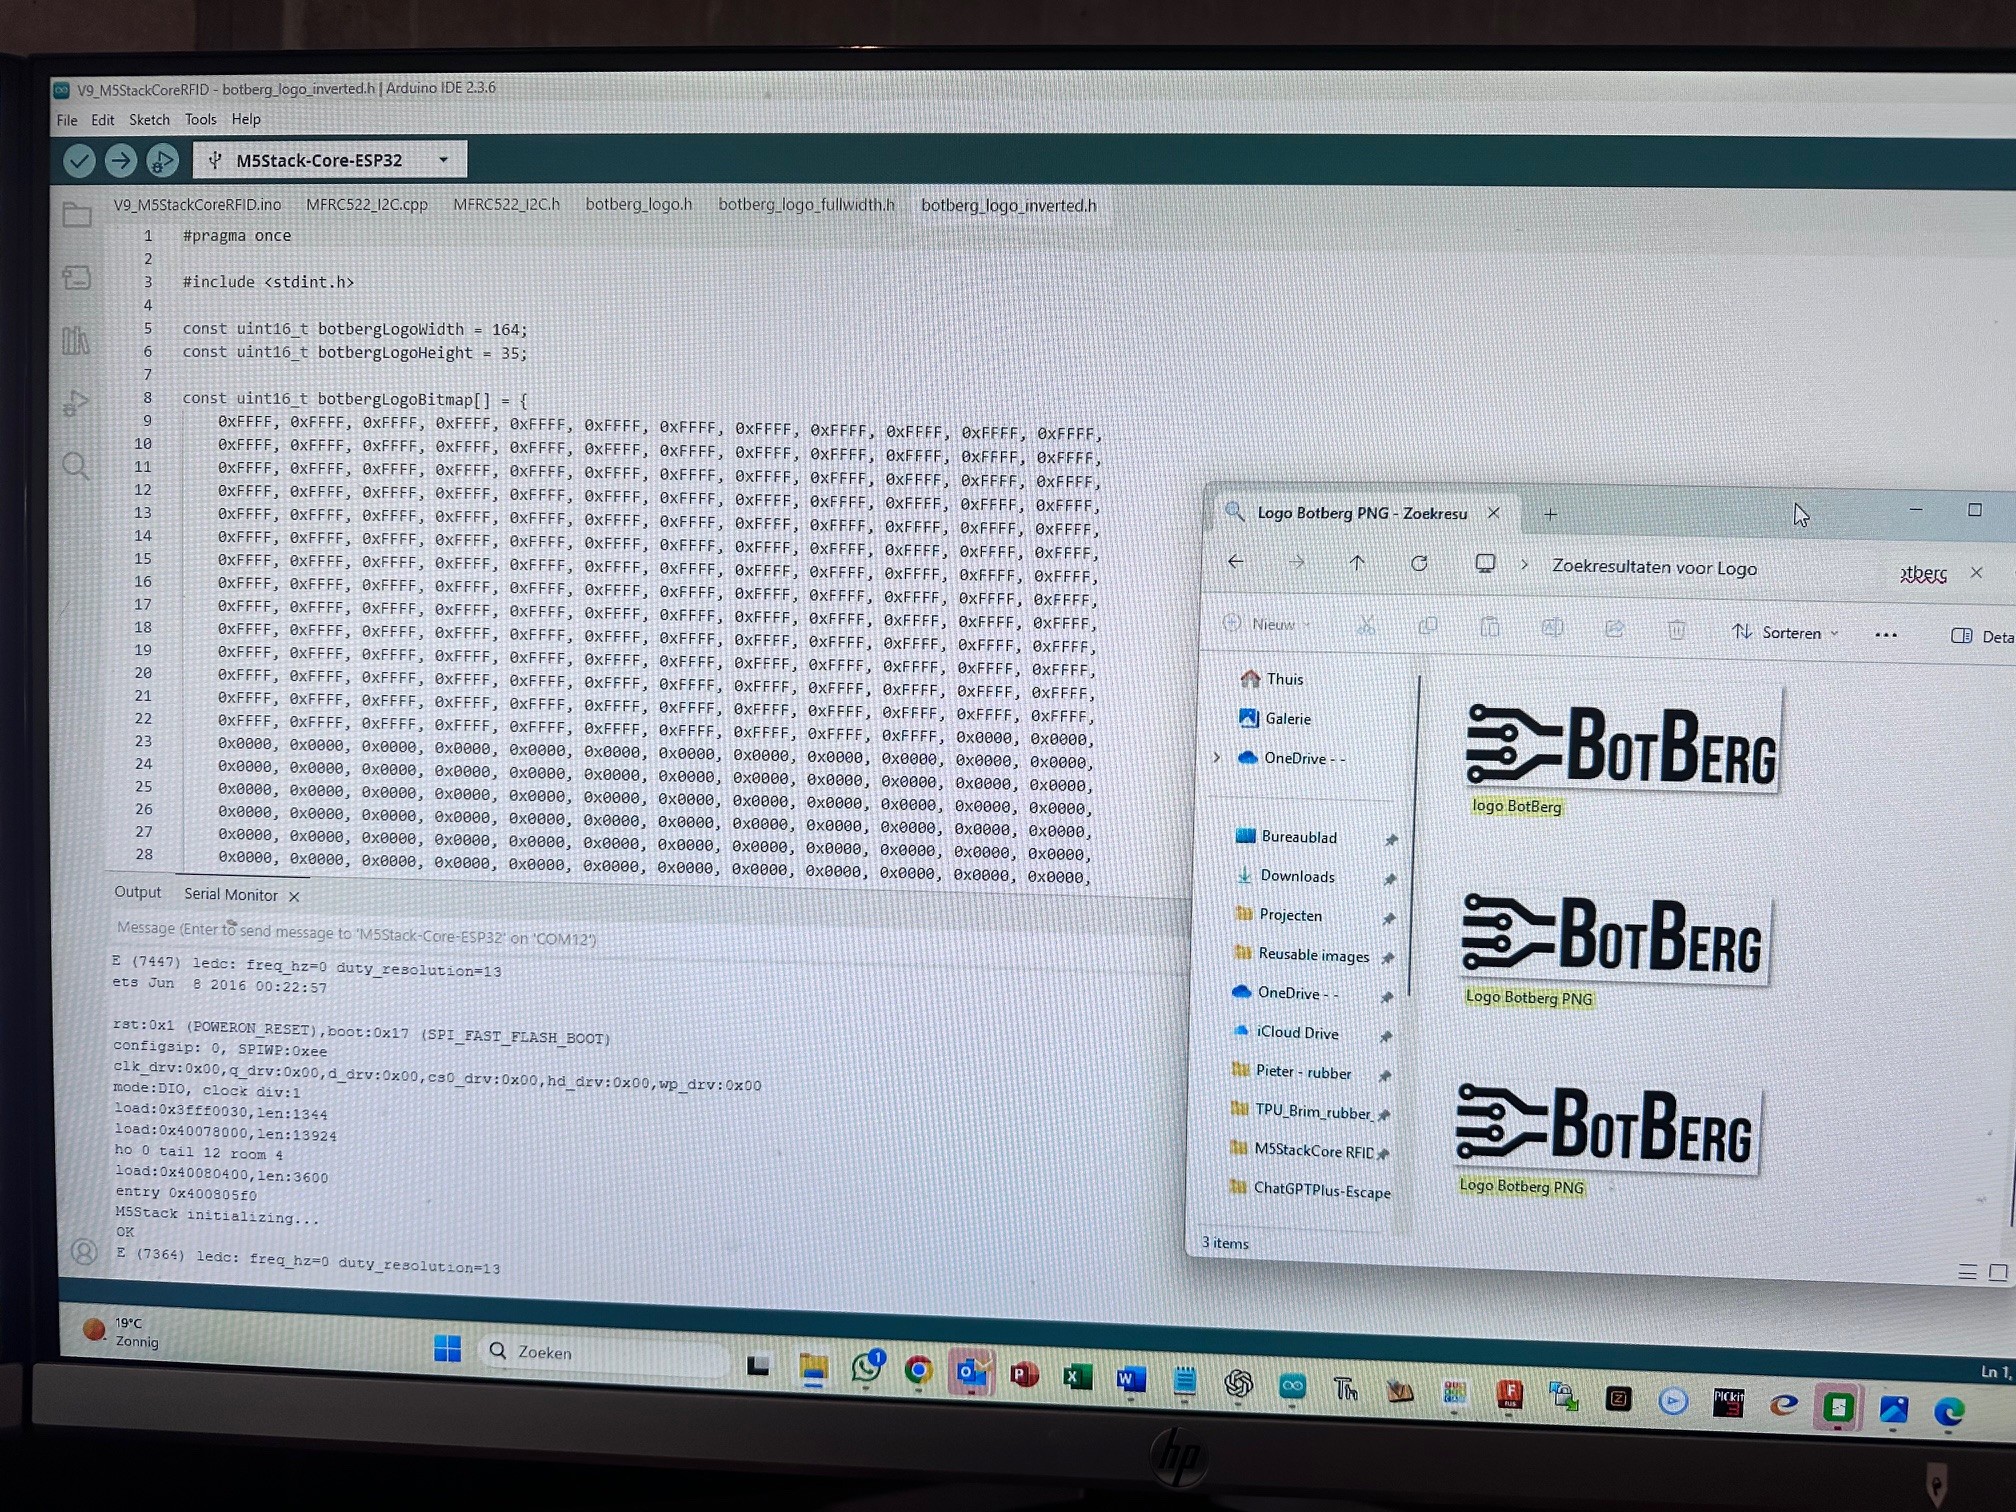This screenshot has width=2016, height=1512.
Task: Switch to the V9_M5StackCoreRFID.ino tab
Action: click(x=197, y=205)
